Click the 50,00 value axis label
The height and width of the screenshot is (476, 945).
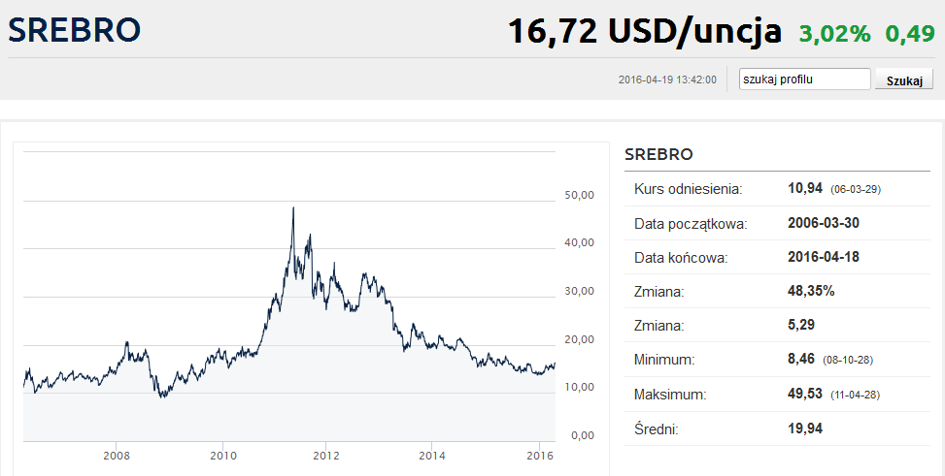(579, 195)
